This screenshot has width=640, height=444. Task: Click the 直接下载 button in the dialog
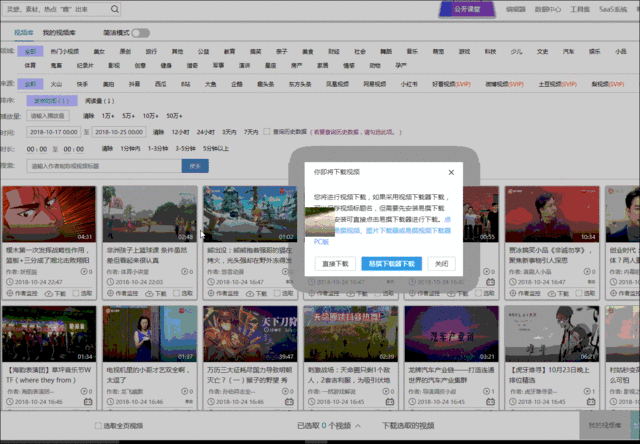335,264
